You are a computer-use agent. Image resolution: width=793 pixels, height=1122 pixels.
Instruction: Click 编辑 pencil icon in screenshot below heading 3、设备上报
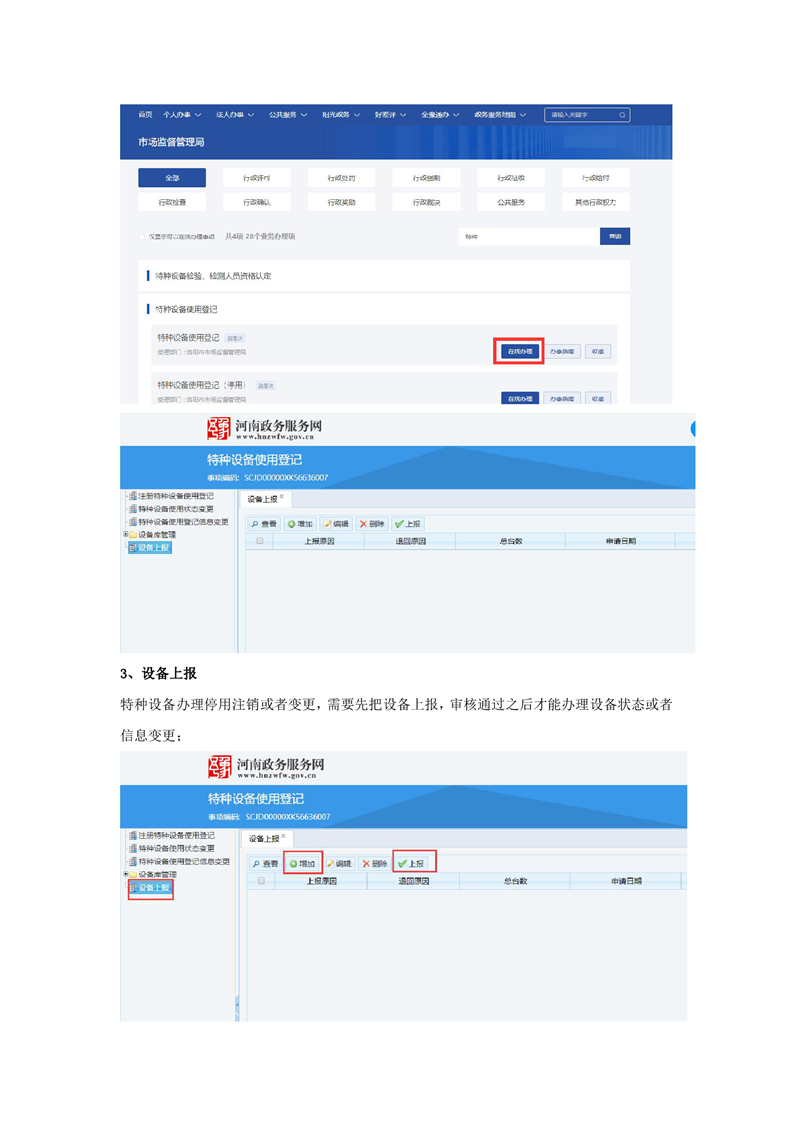[x=330, y=864]
